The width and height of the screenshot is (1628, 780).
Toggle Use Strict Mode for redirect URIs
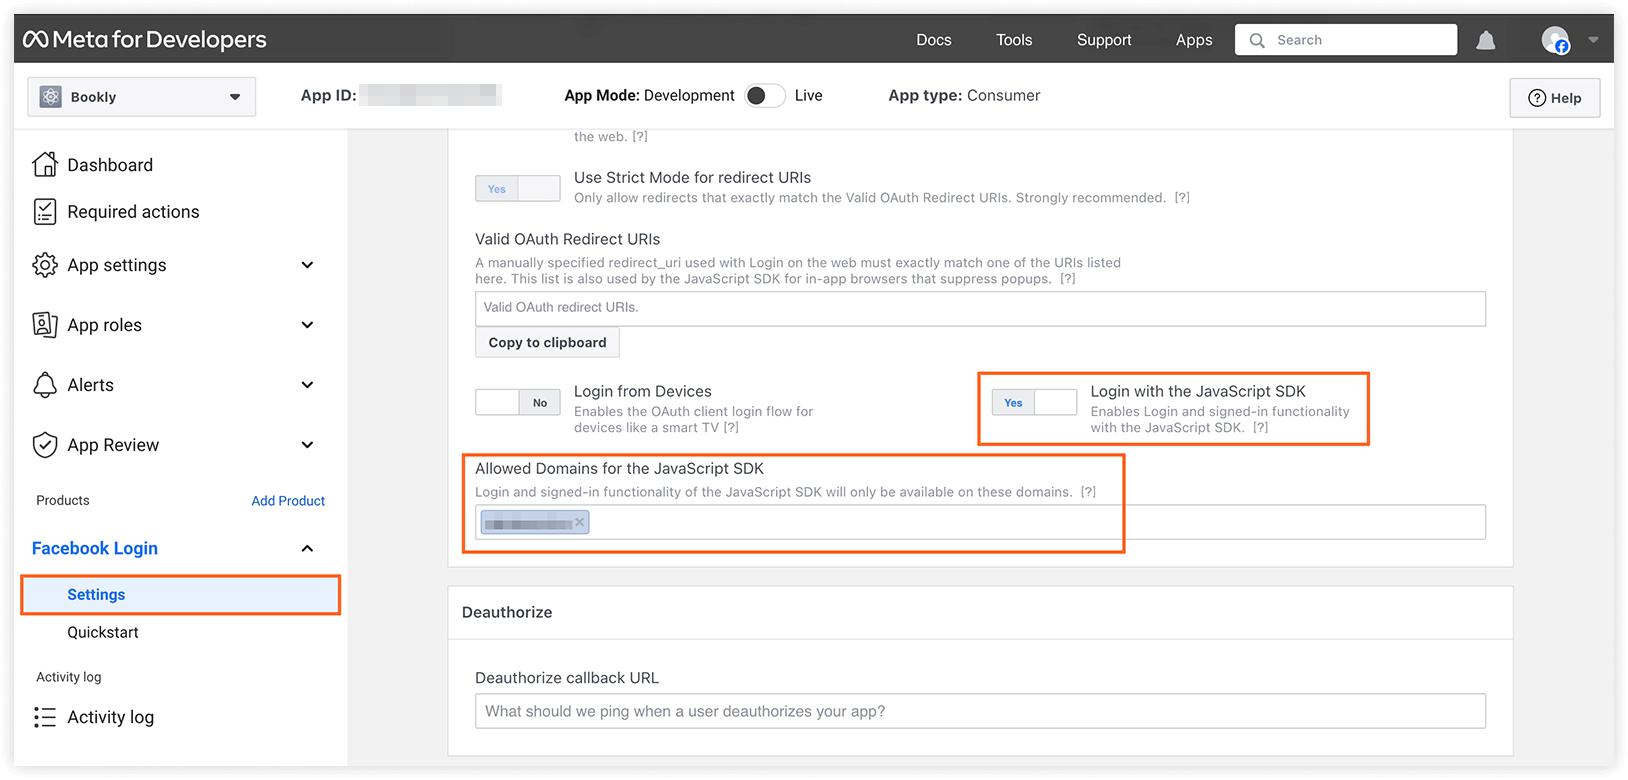pos(518,189)
